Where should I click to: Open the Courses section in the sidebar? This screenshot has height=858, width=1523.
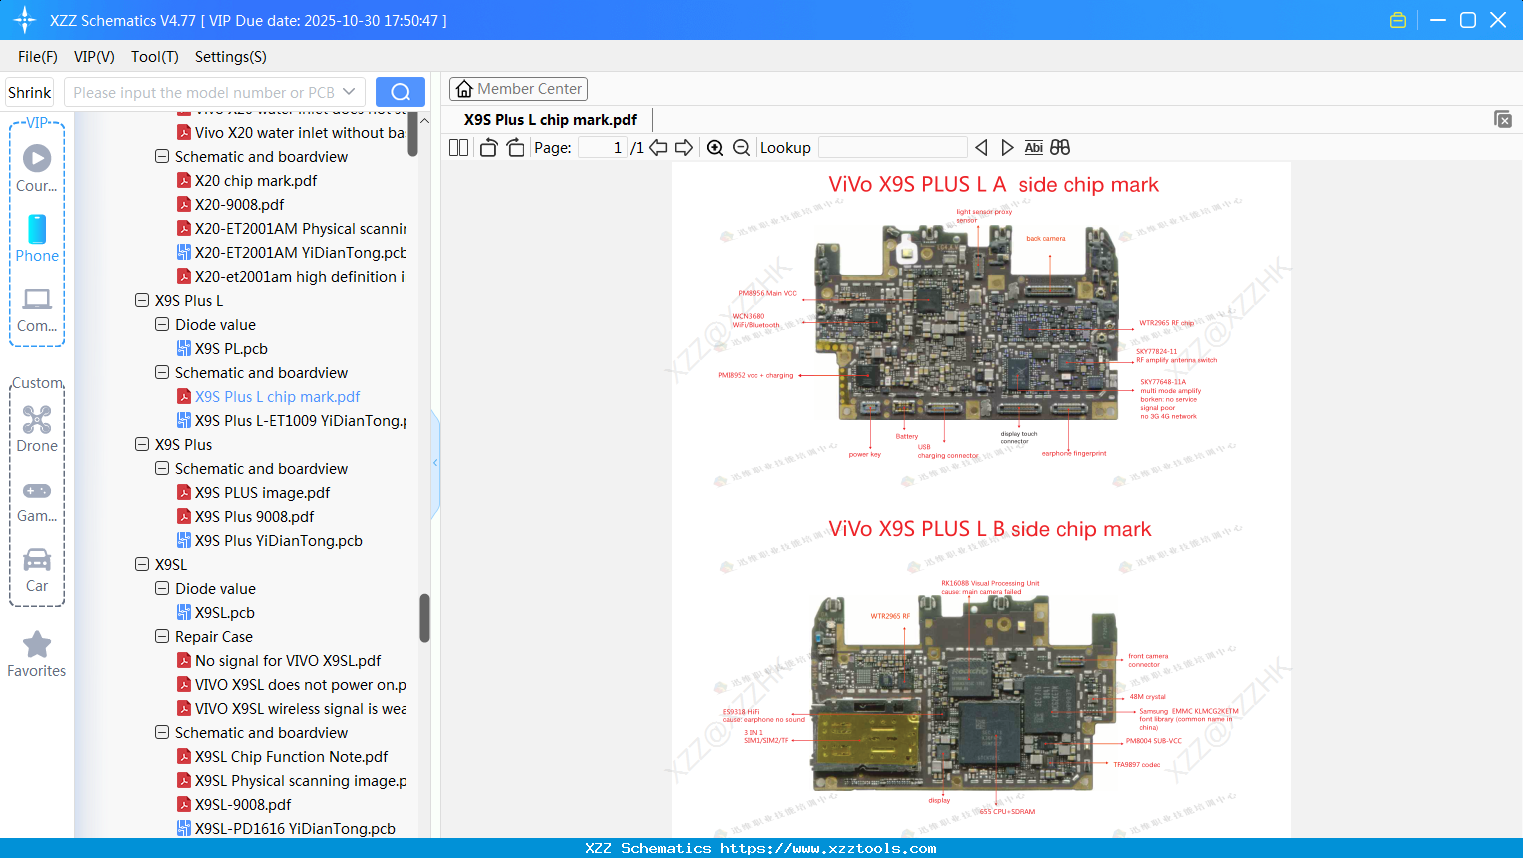click(x=37, y=168)
